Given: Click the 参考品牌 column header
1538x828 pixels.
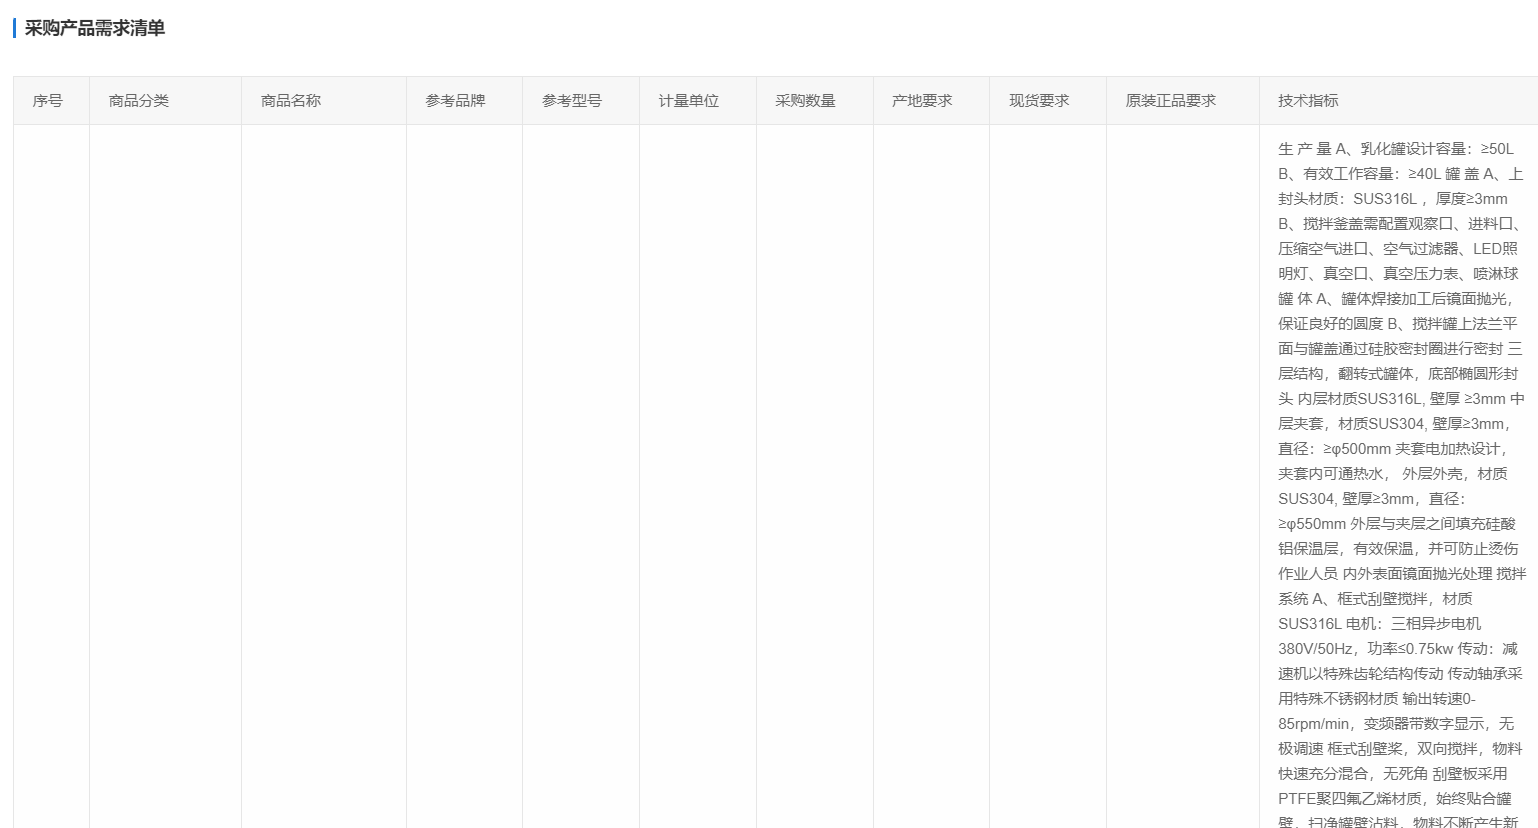Looking at the screenshot, I should (x=455, y=101).
